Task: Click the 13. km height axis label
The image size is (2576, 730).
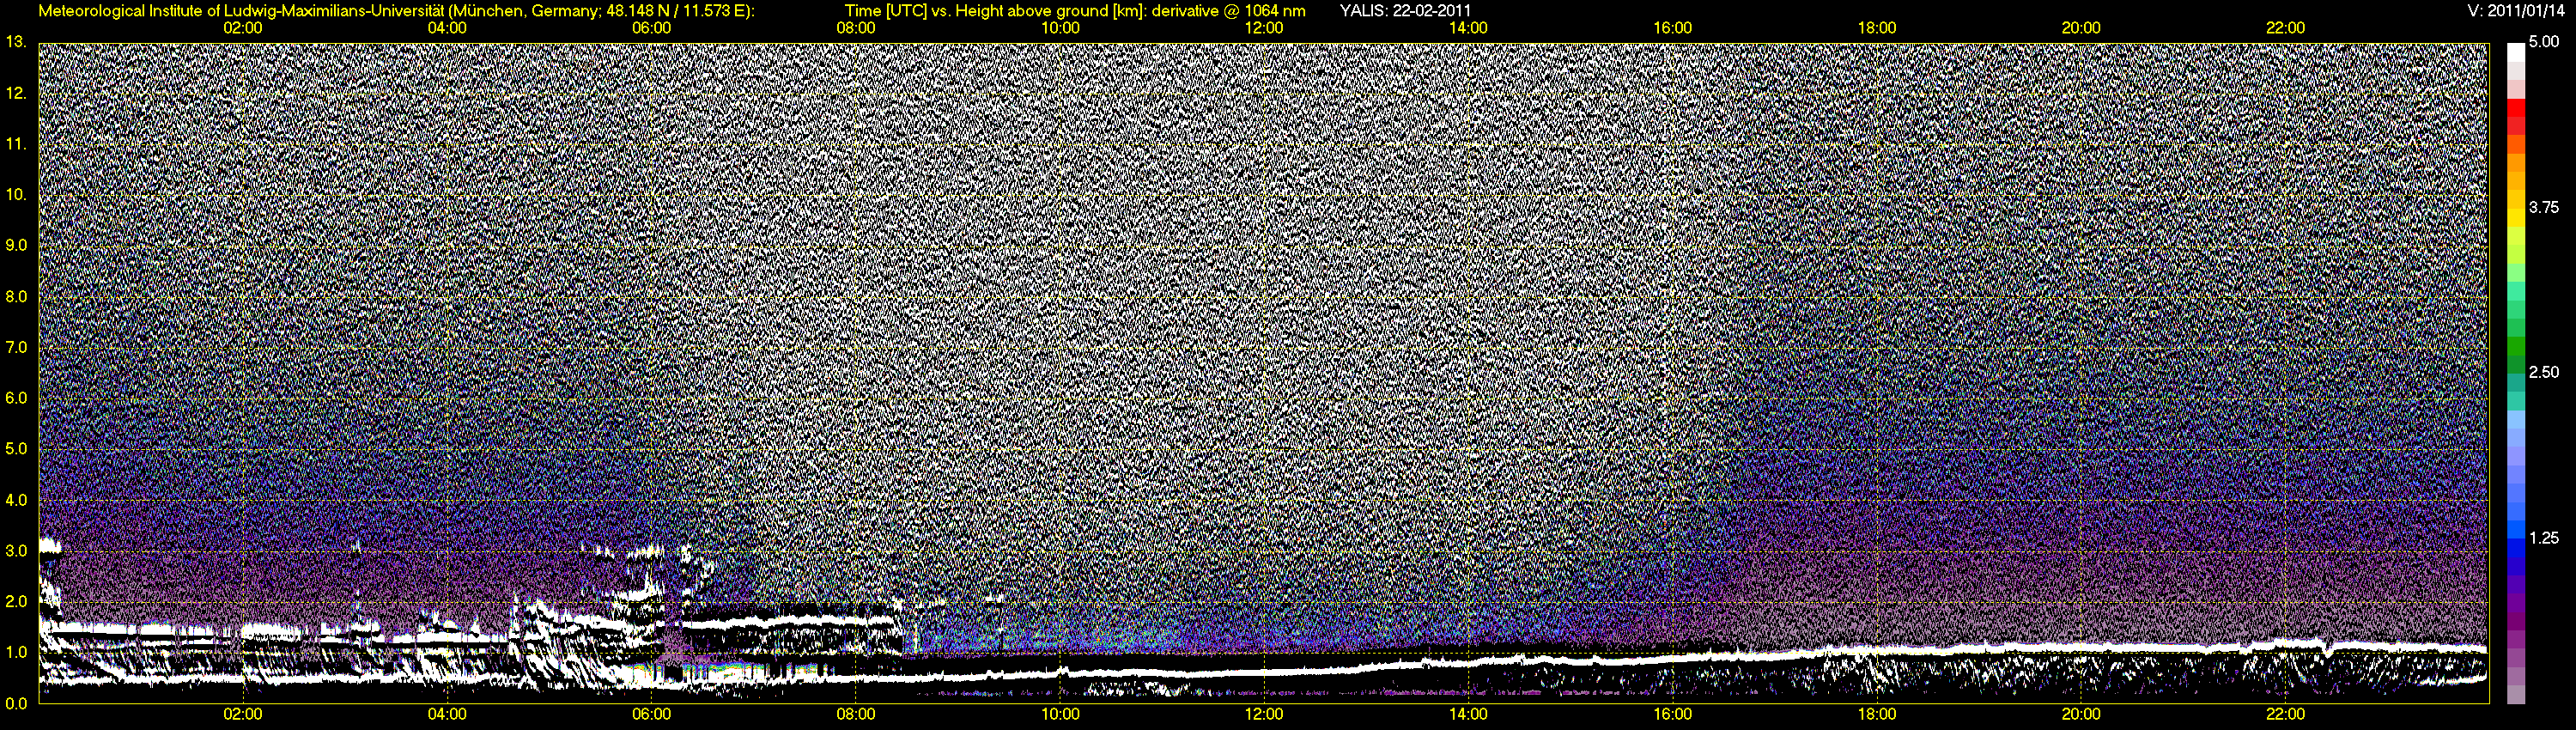Action: (x=15, y=42)
